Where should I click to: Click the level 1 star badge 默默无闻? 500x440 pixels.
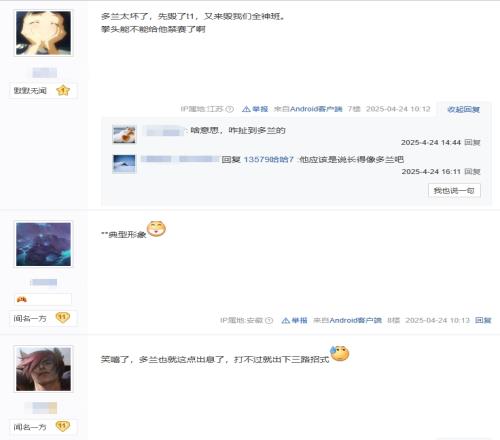63,91
